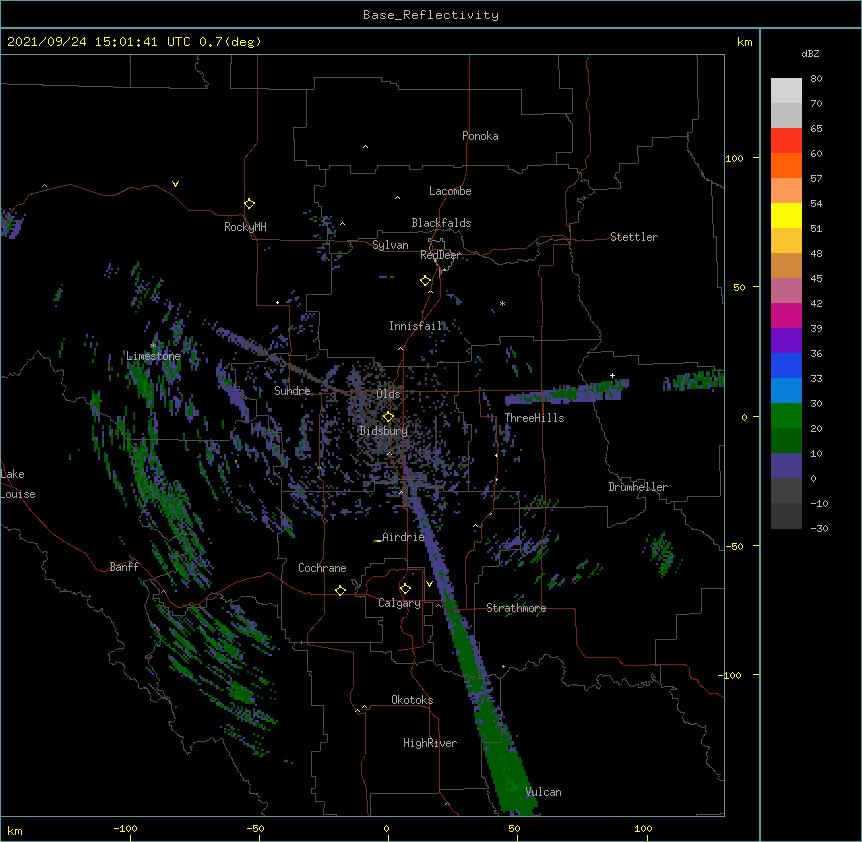Click the 80 value on the dBZ legend
The width and height of the screenshot is (862, 842).
816,79
